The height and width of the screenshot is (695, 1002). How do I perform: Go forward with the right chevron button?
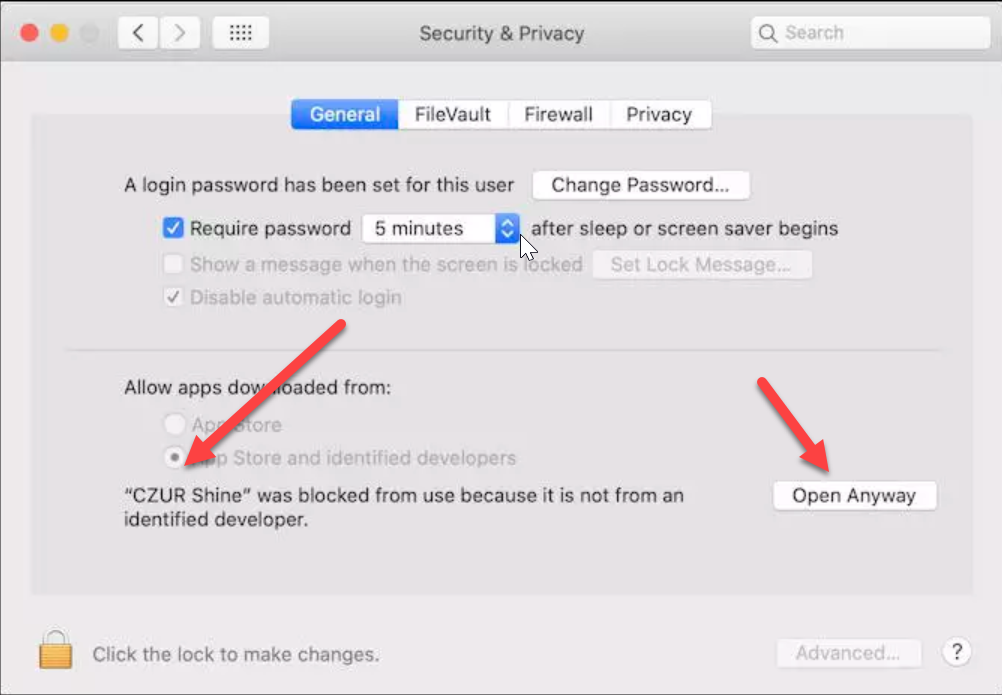(x=179, y=33)
